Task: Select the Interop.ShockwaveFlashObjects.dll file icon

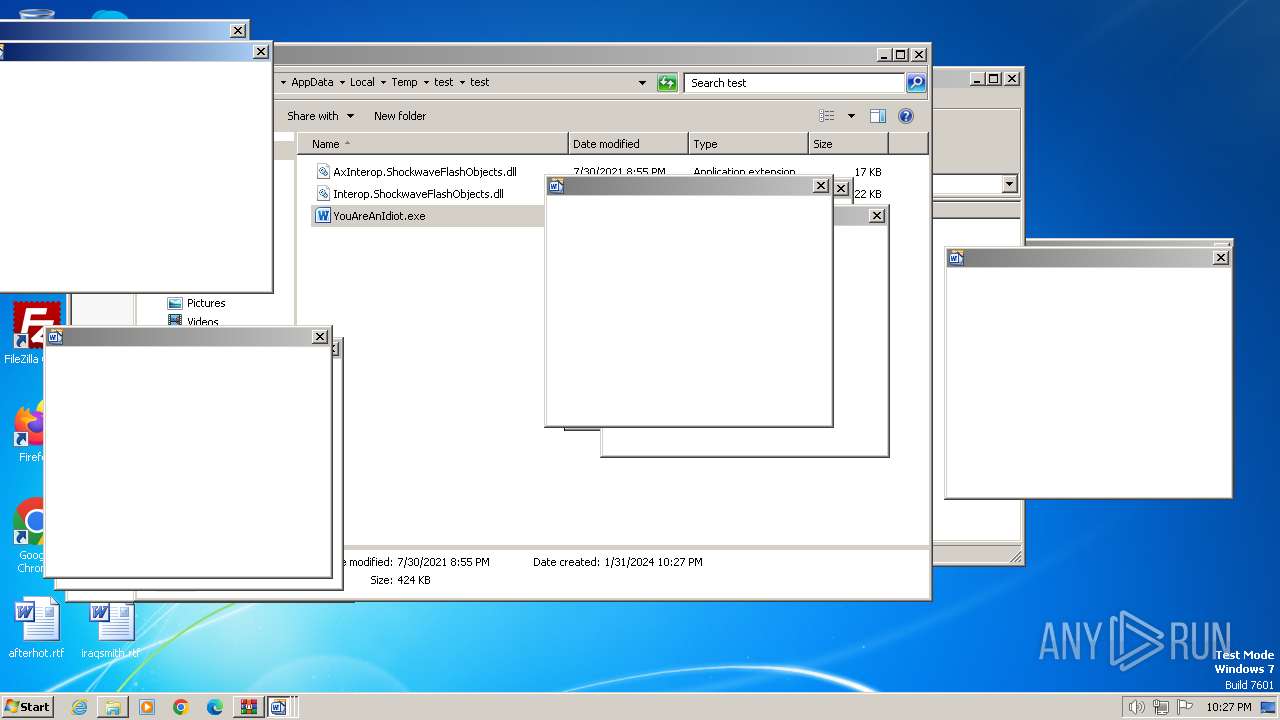Action: [x=323, y=194]
